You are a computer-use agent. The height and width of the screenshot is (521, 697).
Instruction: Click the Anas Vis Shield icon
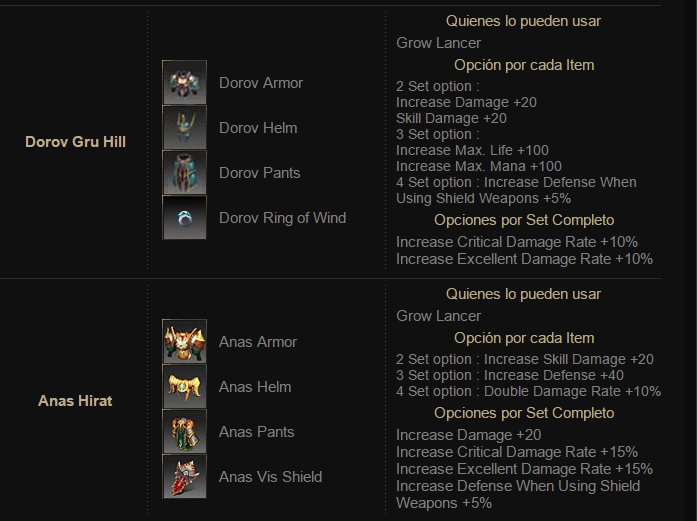[x=184, y=477]
